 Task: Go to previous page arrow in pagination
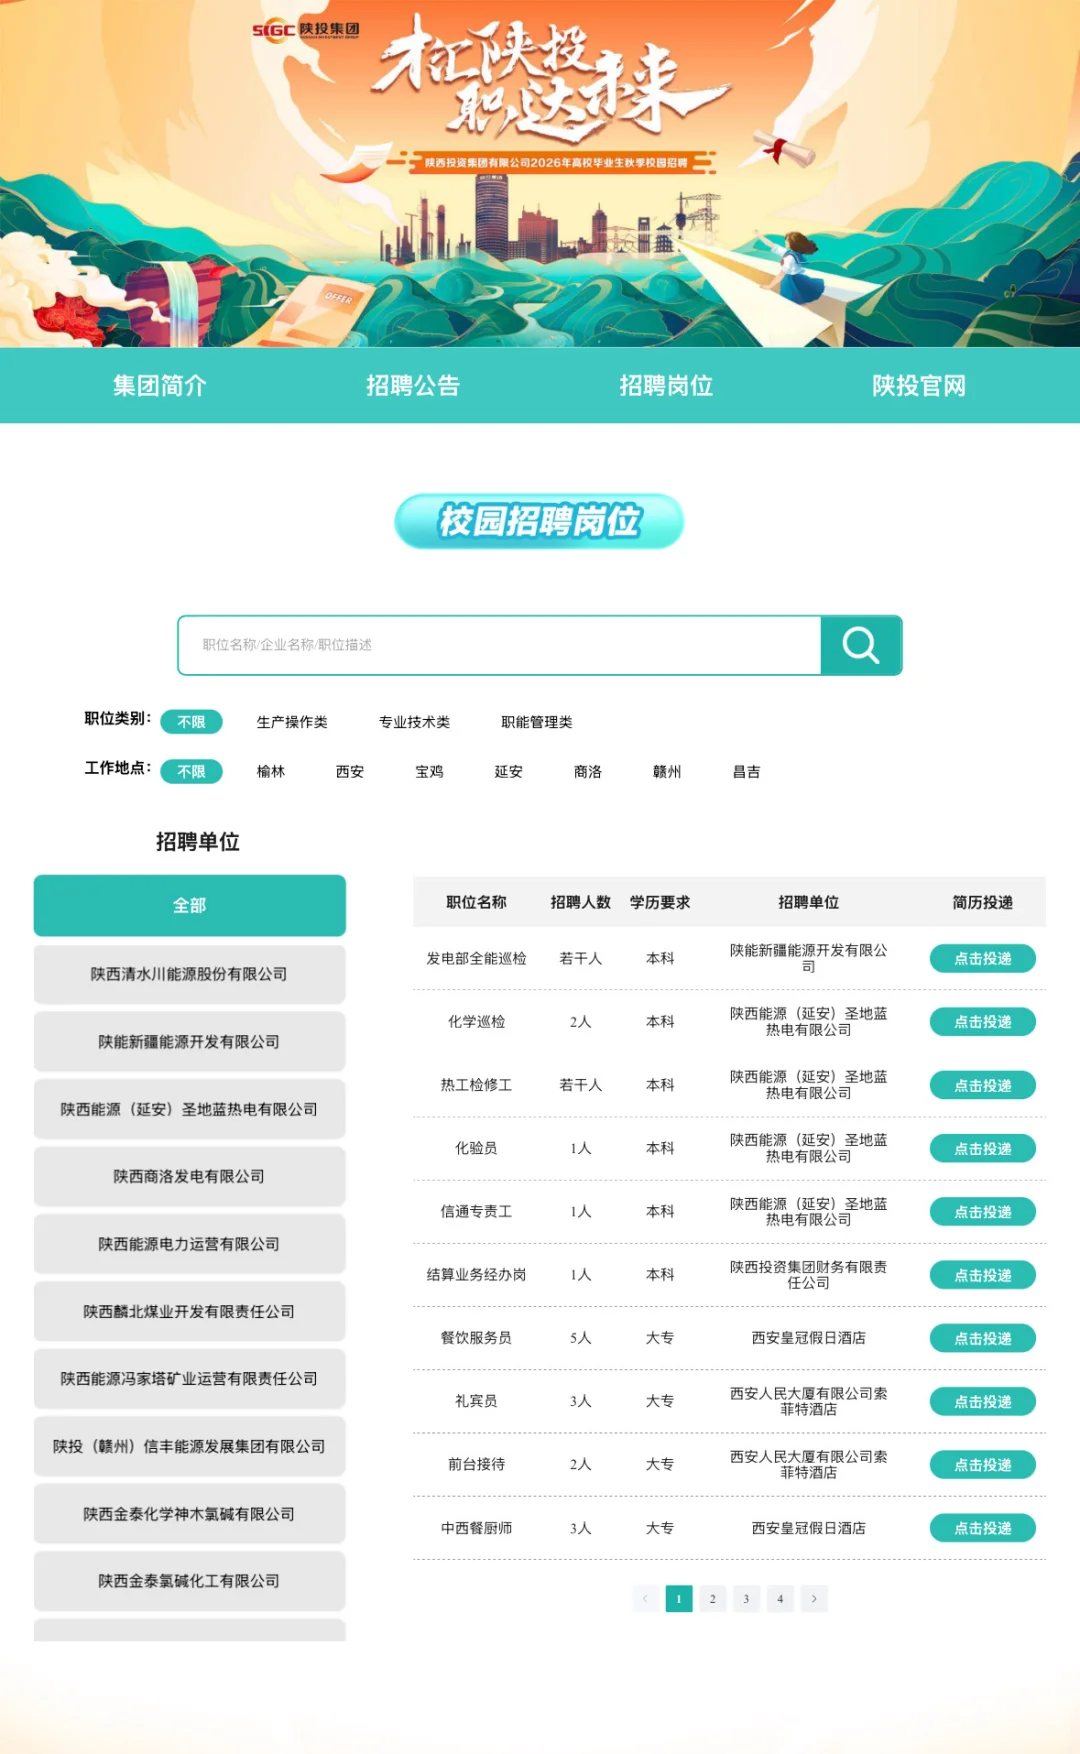[x=645, y=1598]
